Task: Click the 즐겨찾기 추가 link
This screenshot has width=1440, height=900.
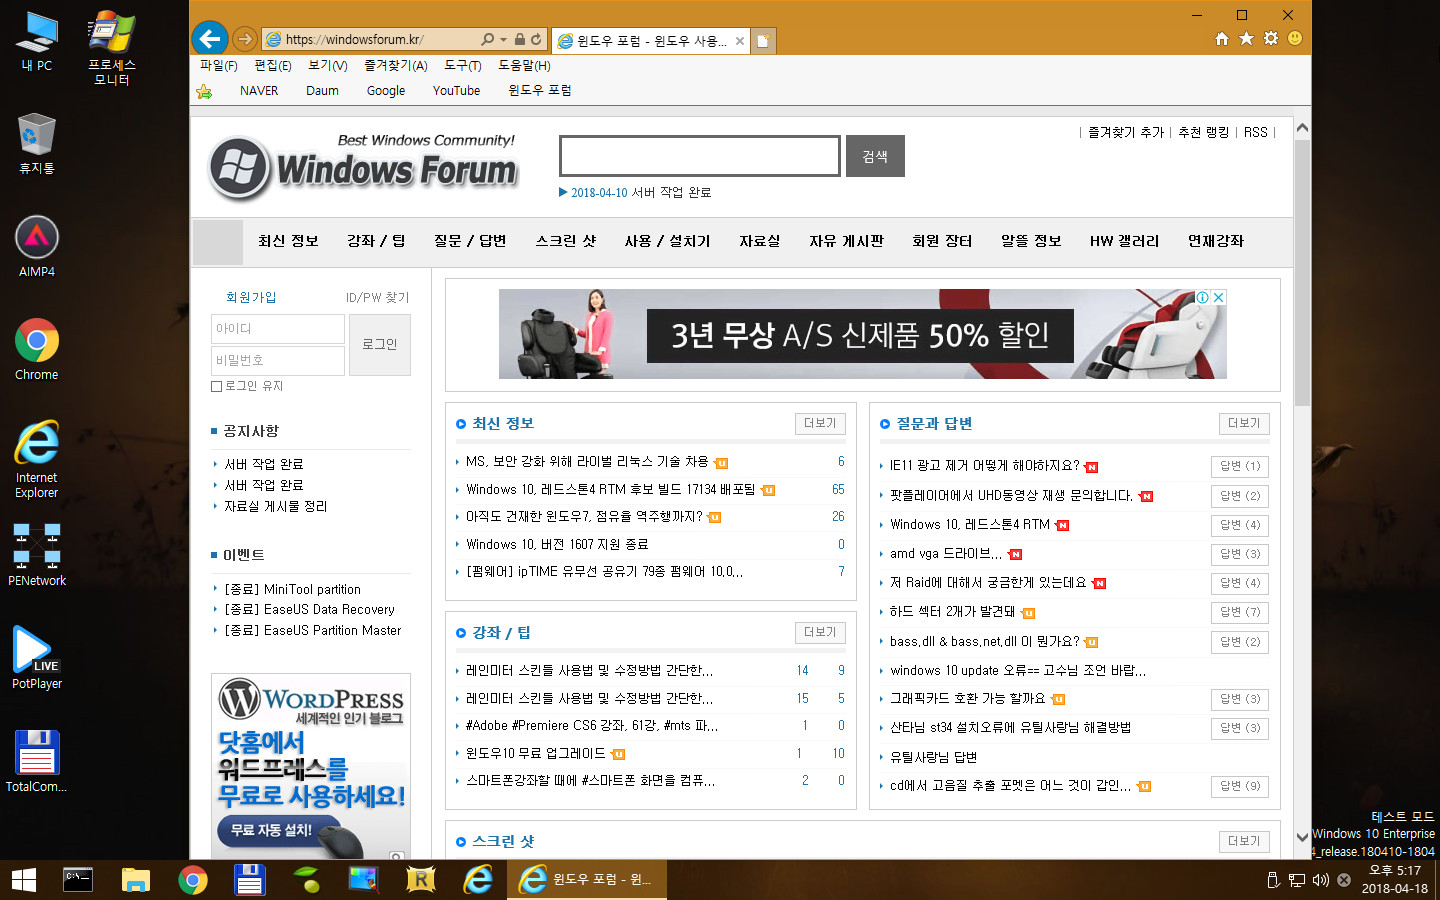Action: click(1126, 132)
